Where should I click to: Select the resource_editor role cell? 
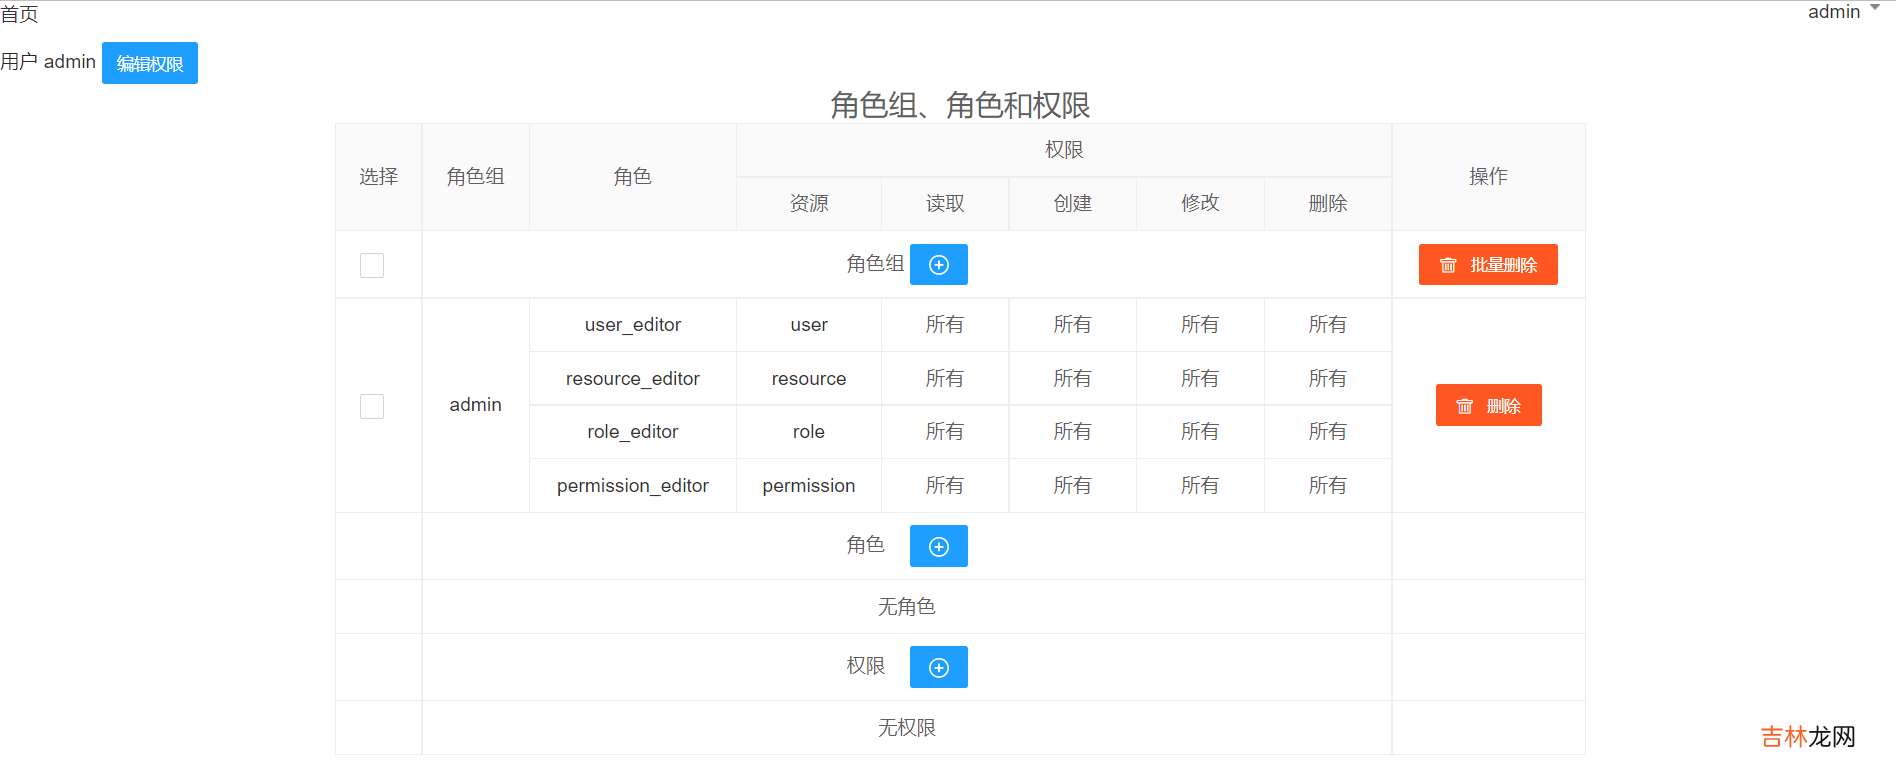[x=632, y=379]
